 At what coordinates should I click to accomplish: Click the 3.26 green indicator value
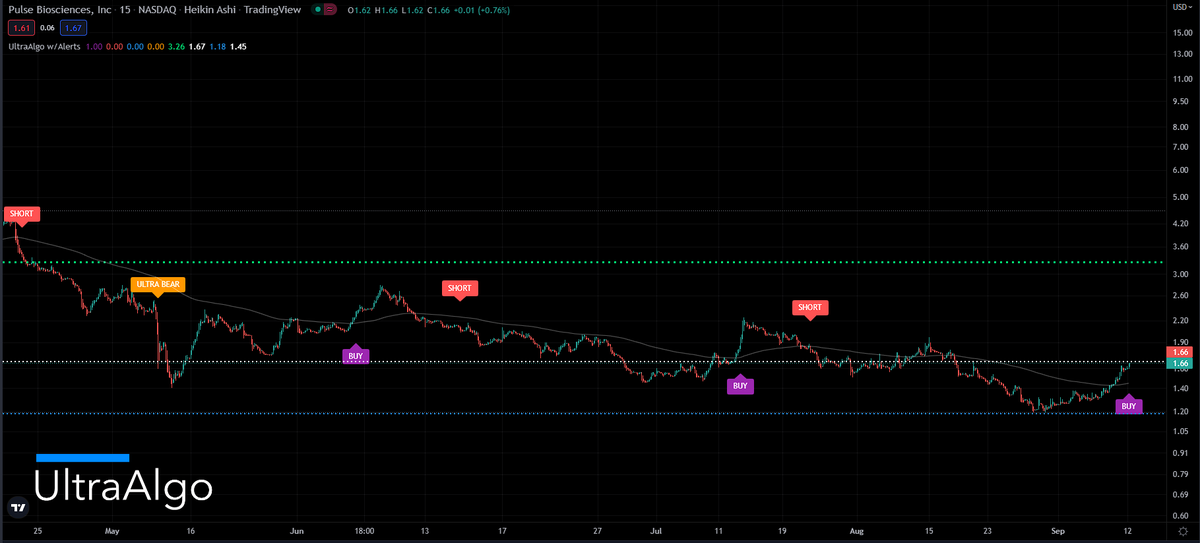[x=175, y=46]
